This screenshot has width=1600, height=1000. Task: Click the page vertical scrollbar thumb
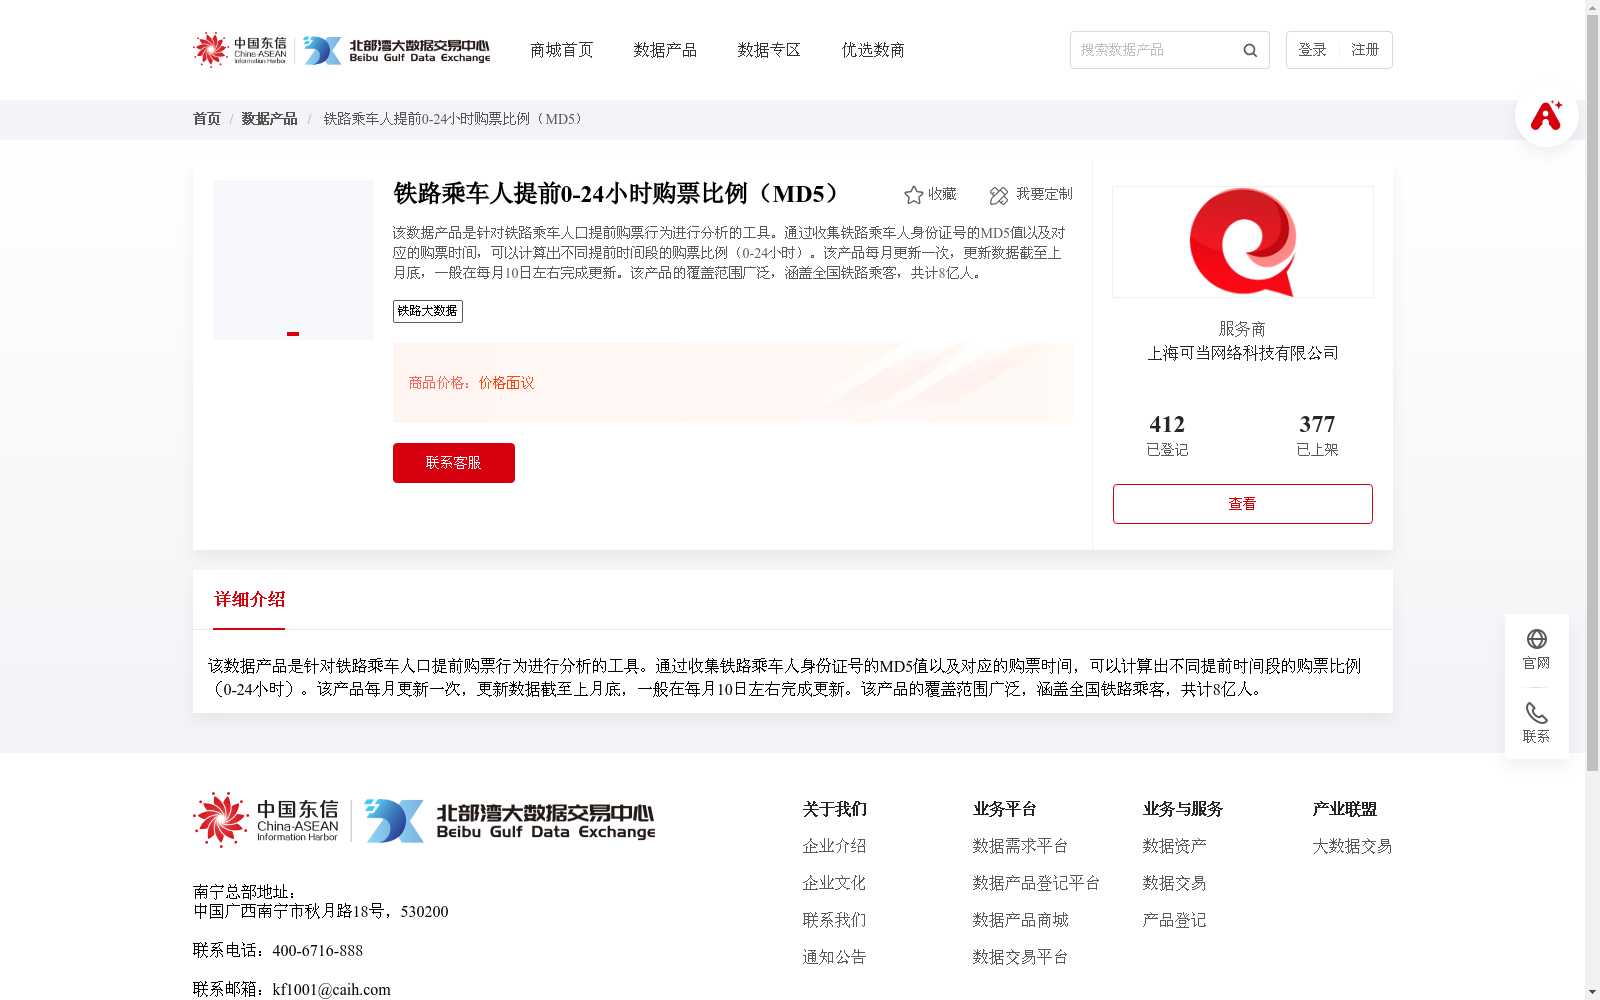coord(1592,393)
